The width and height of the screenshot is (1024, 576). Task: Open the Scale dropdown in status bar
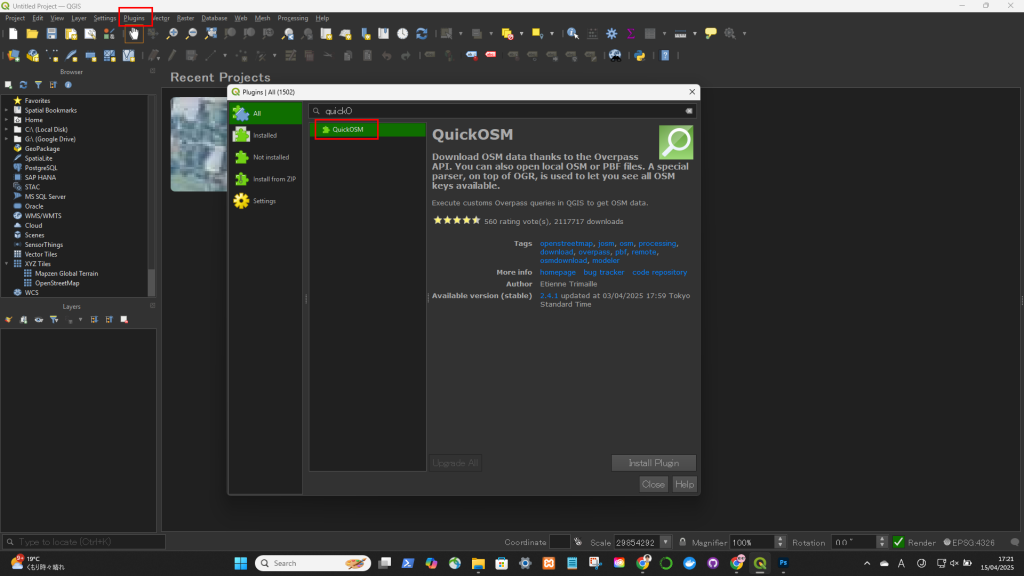(666, 542)
